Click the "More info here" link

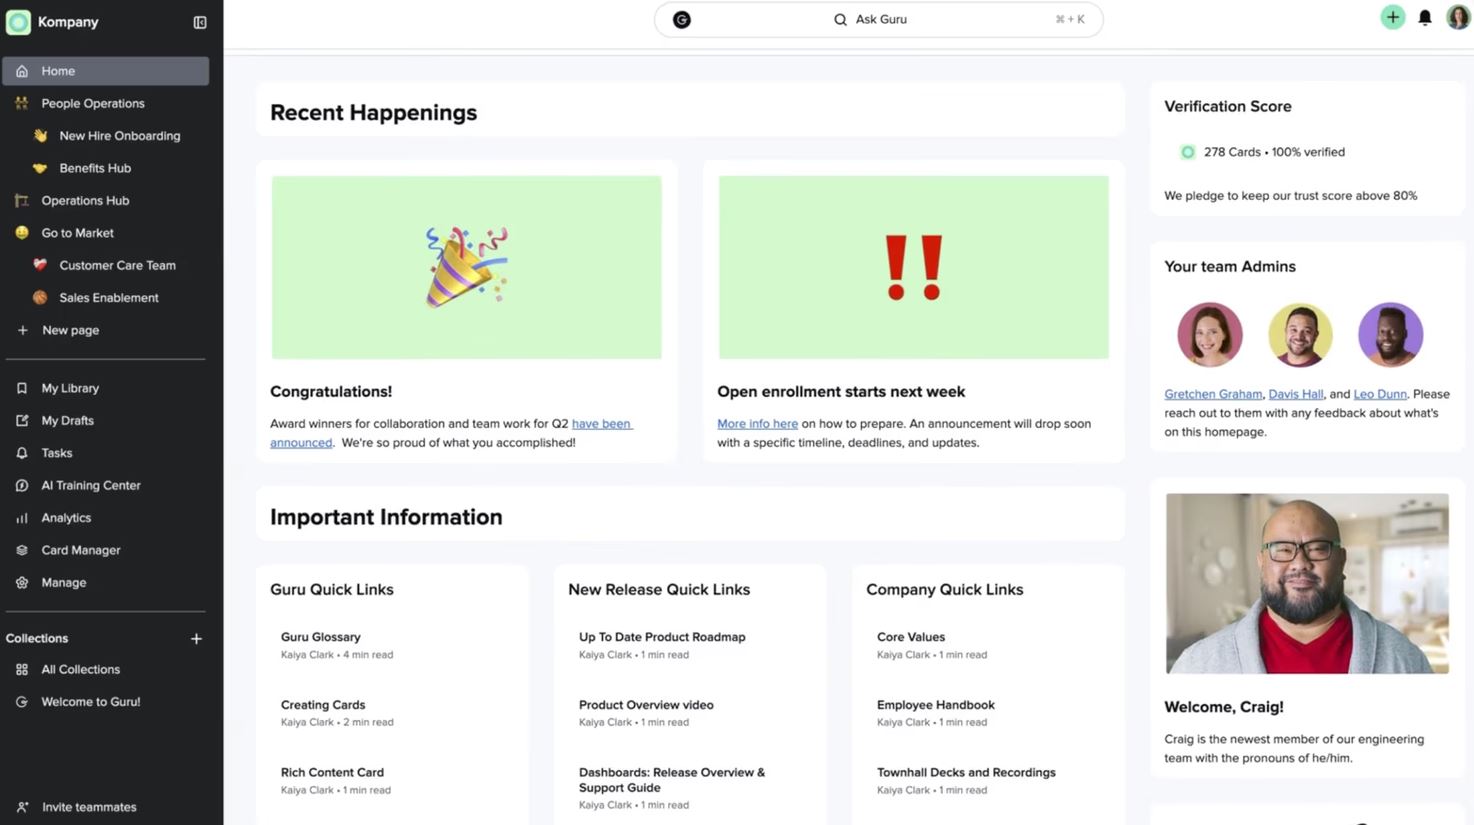757,424
